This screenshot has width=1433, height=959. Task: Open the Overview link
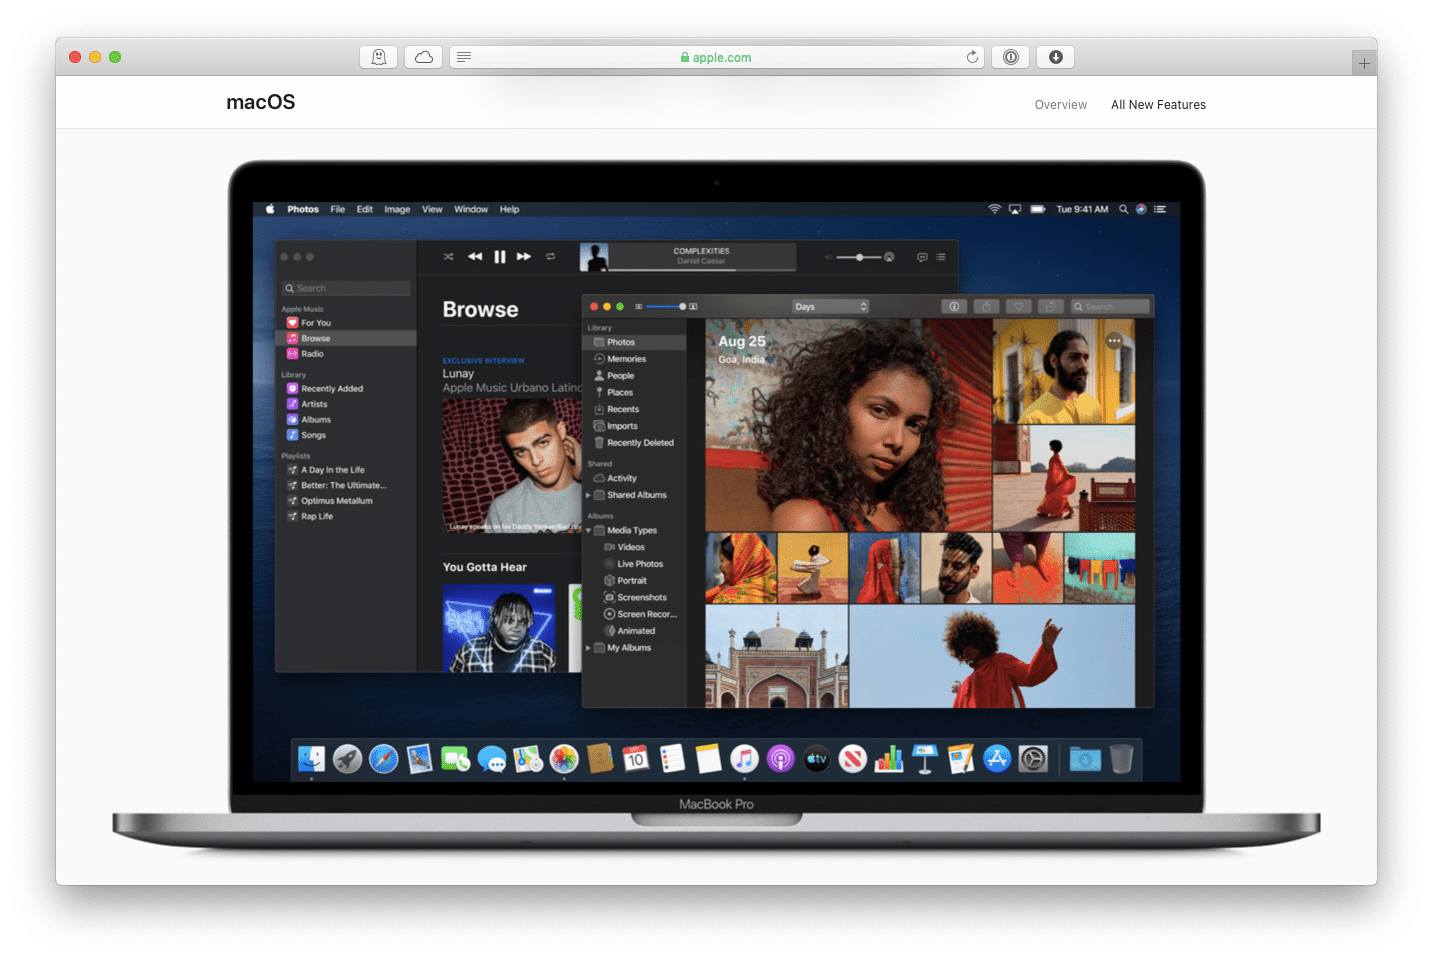tap(1061, 105)
